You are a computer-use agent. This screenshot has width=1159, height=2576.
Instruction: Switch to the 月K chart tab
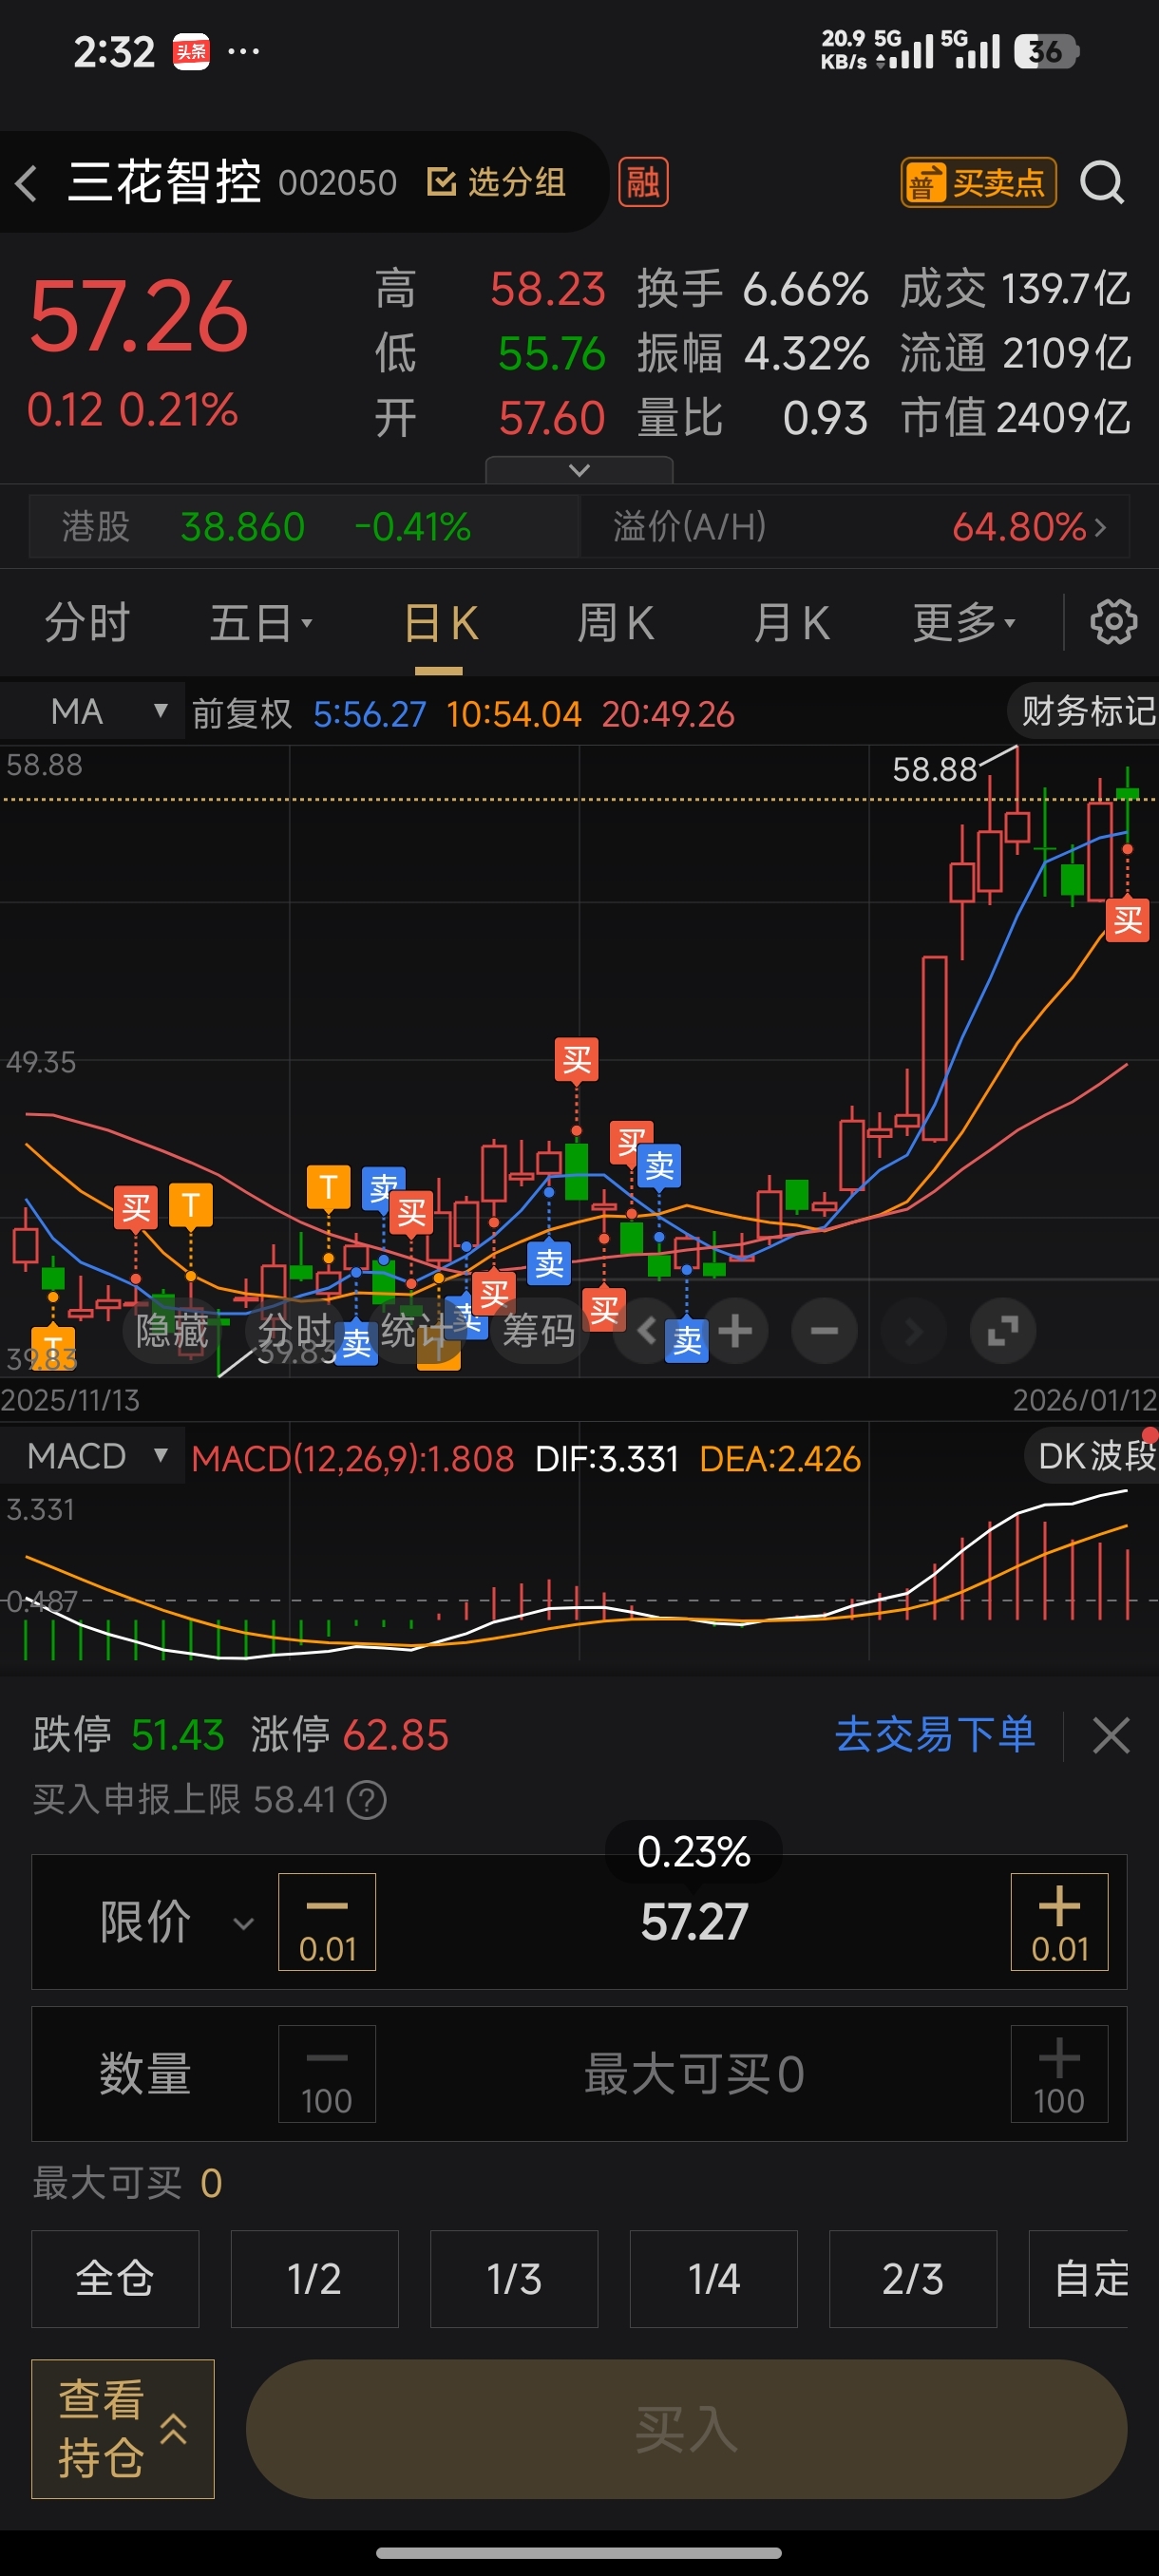click(791, 623)
